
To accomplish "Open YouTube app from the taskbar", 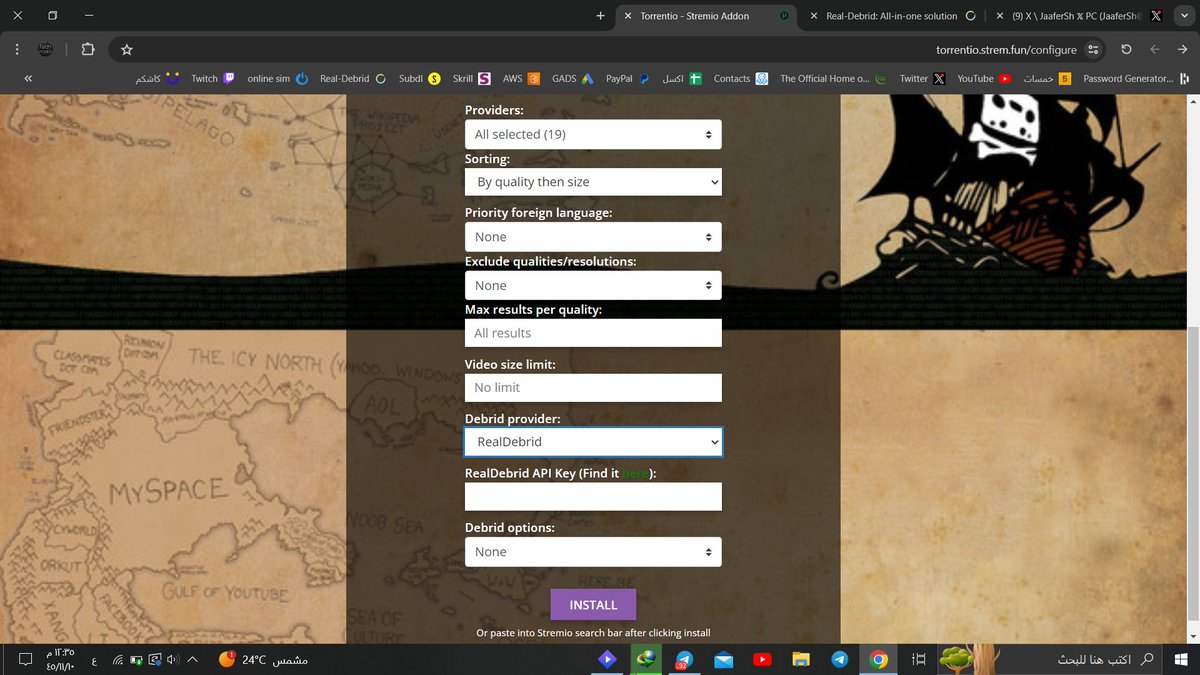I will pyautogui.click(x=762, y=659).
